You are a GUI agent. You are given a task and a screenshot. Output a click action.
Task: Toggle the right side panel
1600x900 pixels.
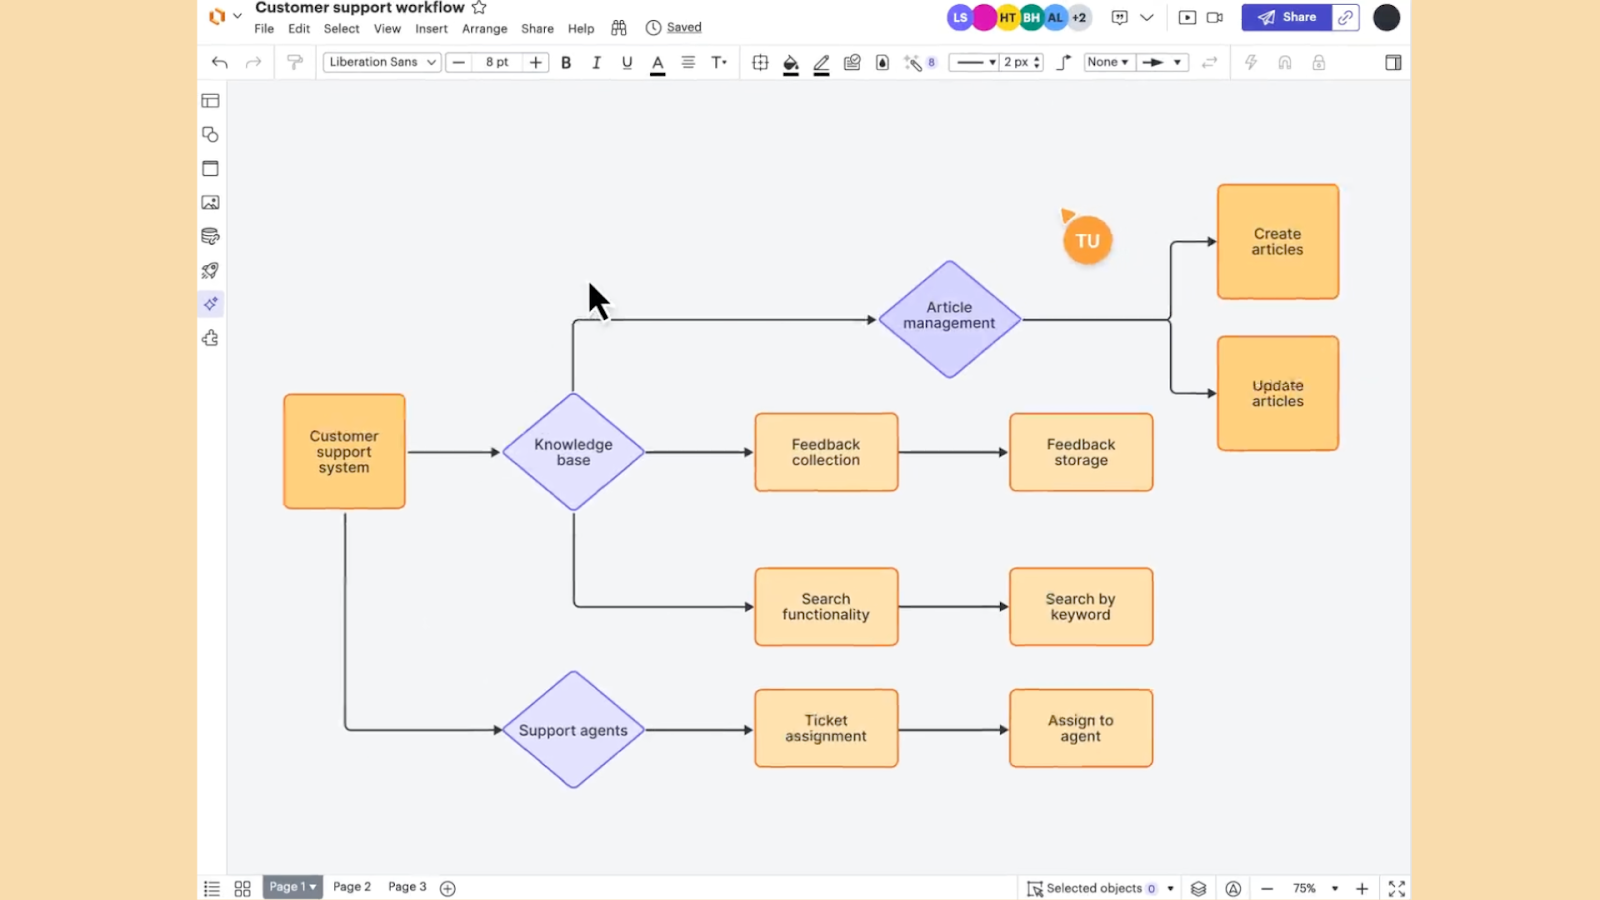[1393, 62]
